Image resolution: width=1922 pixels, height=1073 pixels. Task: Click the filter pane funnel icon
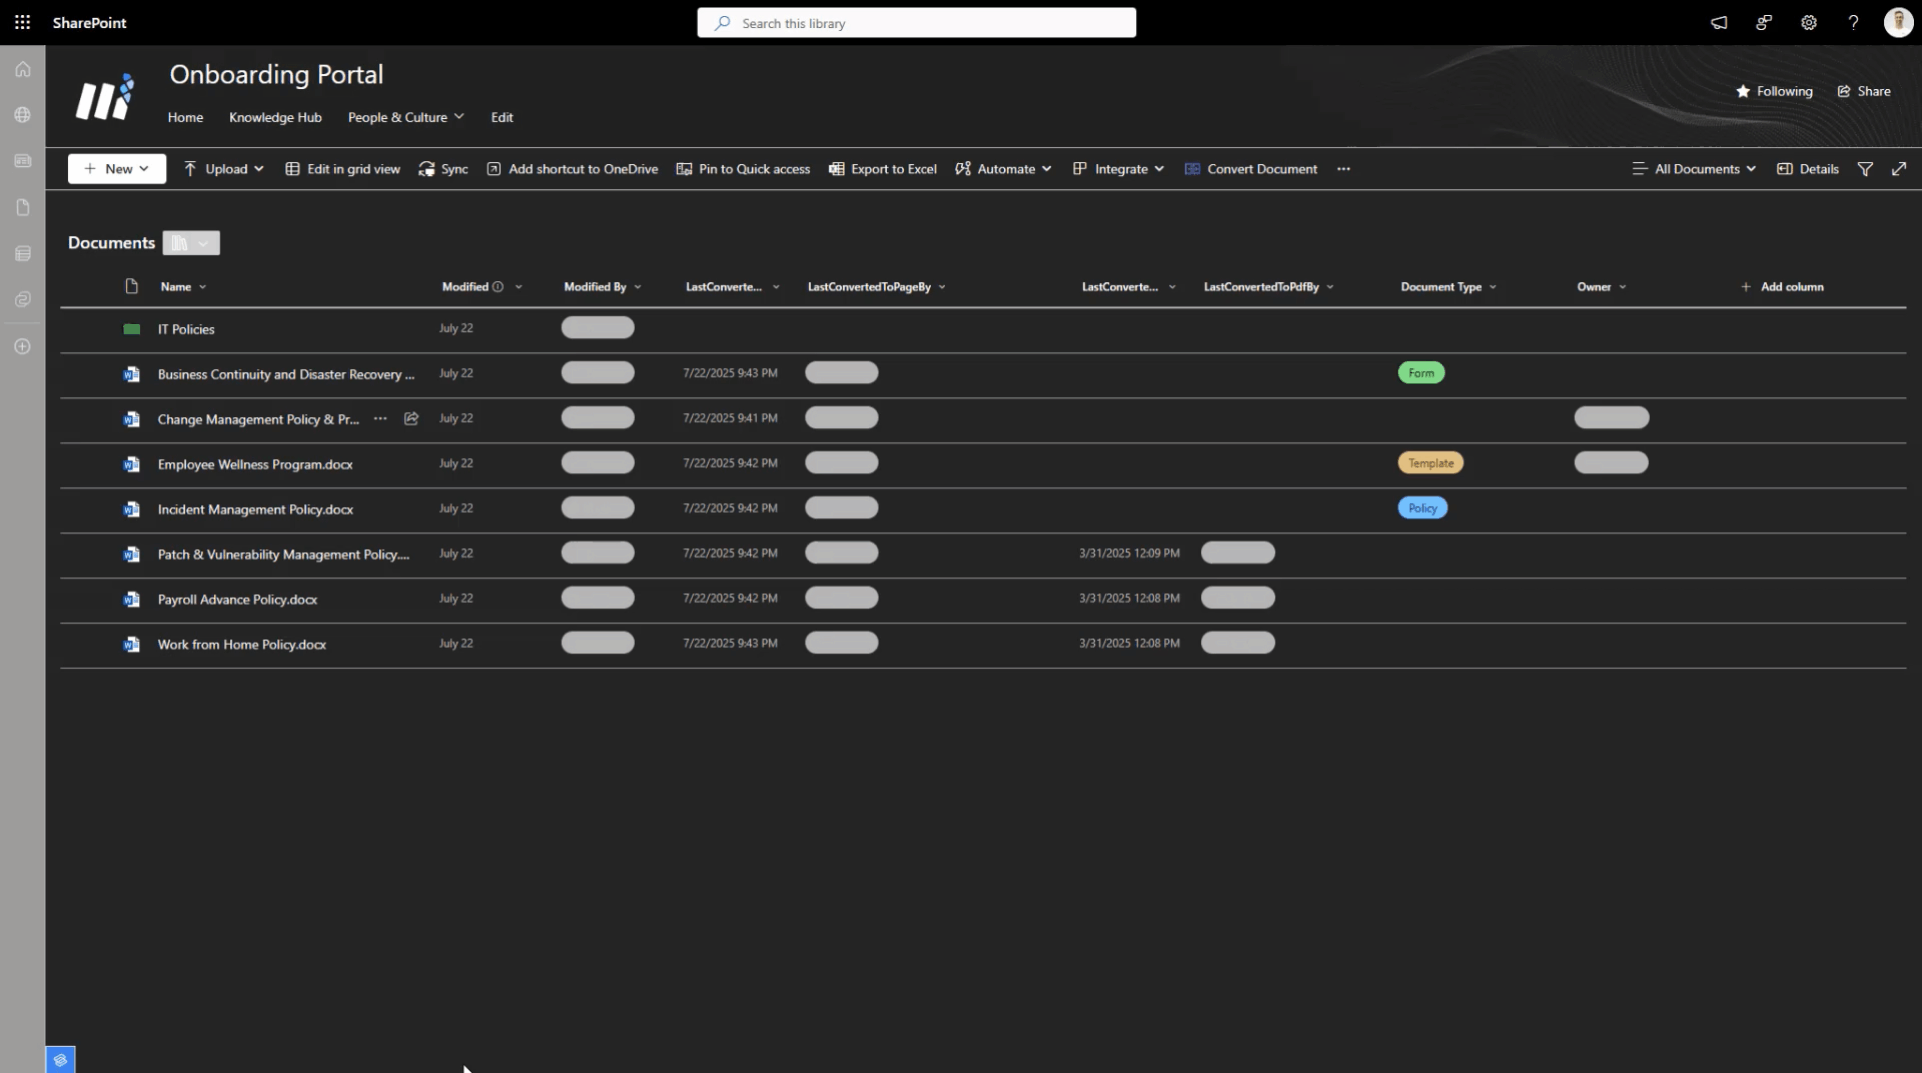point(1865,169)
